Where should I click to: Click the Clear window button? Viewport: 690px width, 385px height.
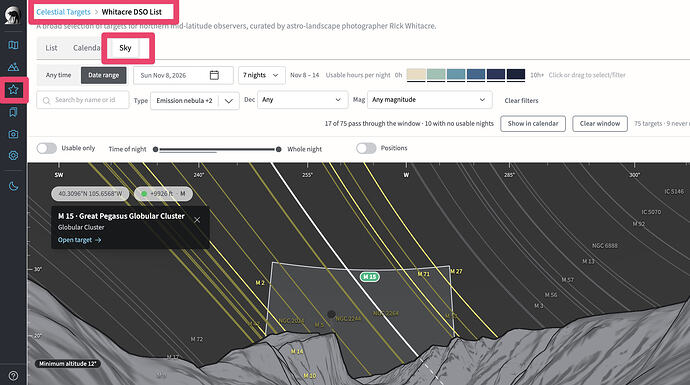click(600, 124)
